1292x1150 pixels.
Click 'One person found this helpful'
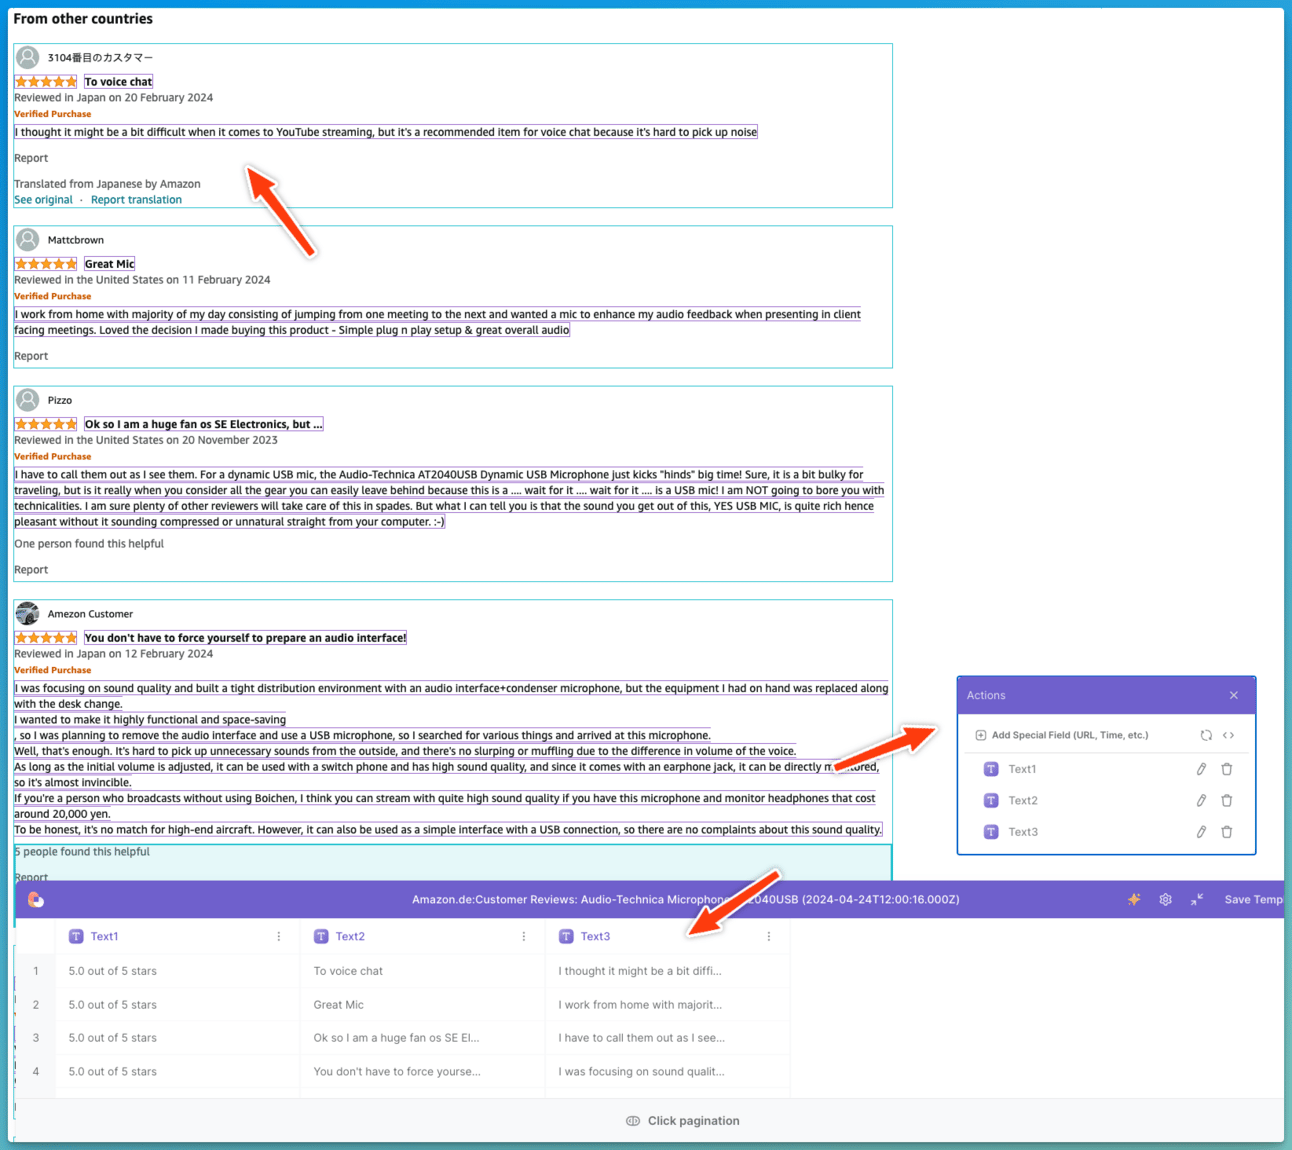(89, 544)
